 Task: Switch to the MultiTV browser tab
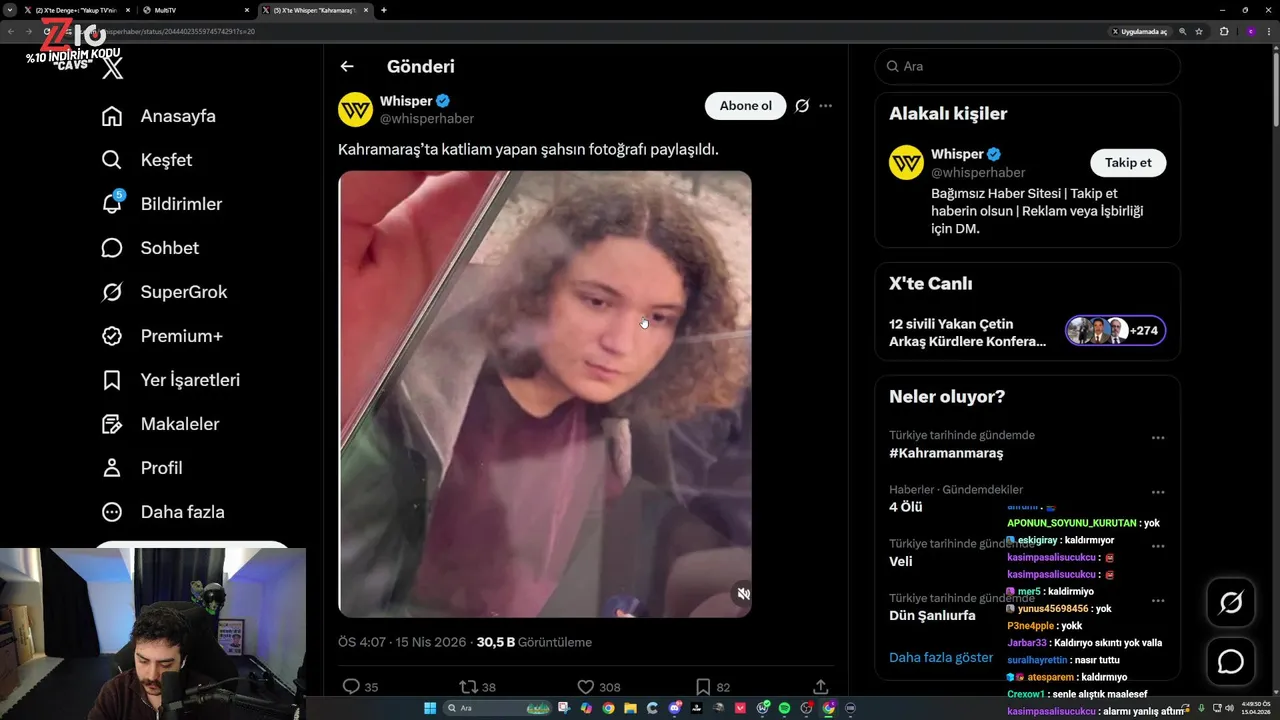(x=195, y=10)
